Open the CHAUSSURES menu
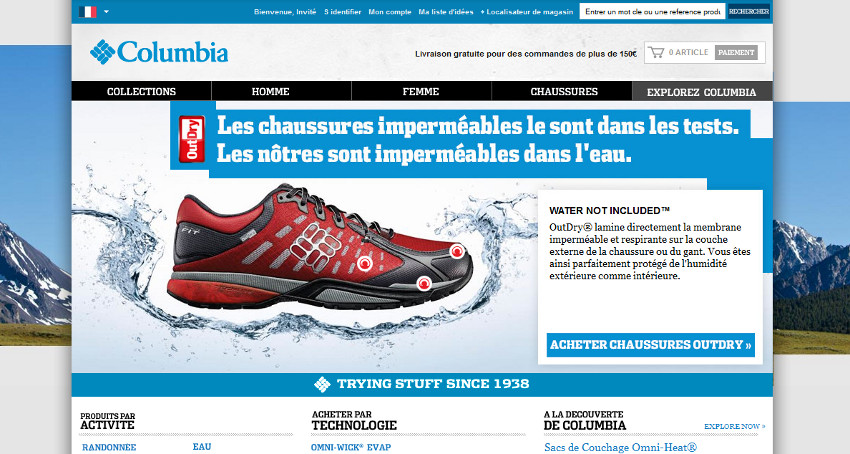The height and width of the screenshot is (454, 850). tap(564, 91)
